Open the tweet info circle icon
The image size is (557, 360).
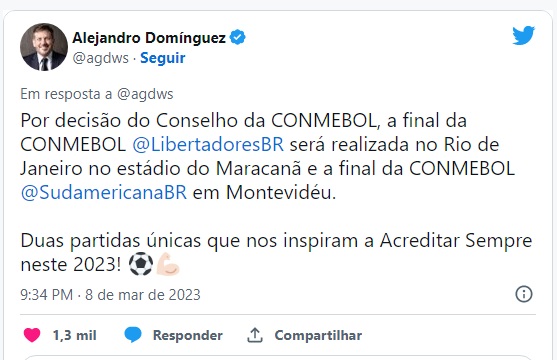pyautogui.click(x=524, y=294)
